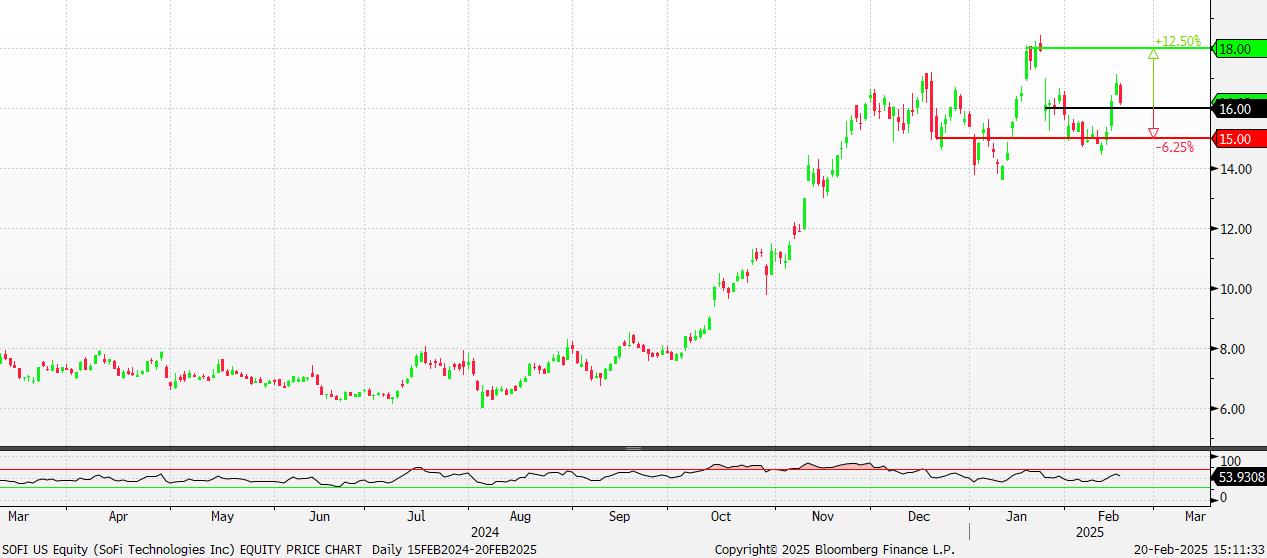Viewport: 1267px width, 558px height.
Task: Click the 10.00 price axis label
Action: pyautogui.click(x=1234, y=289)
